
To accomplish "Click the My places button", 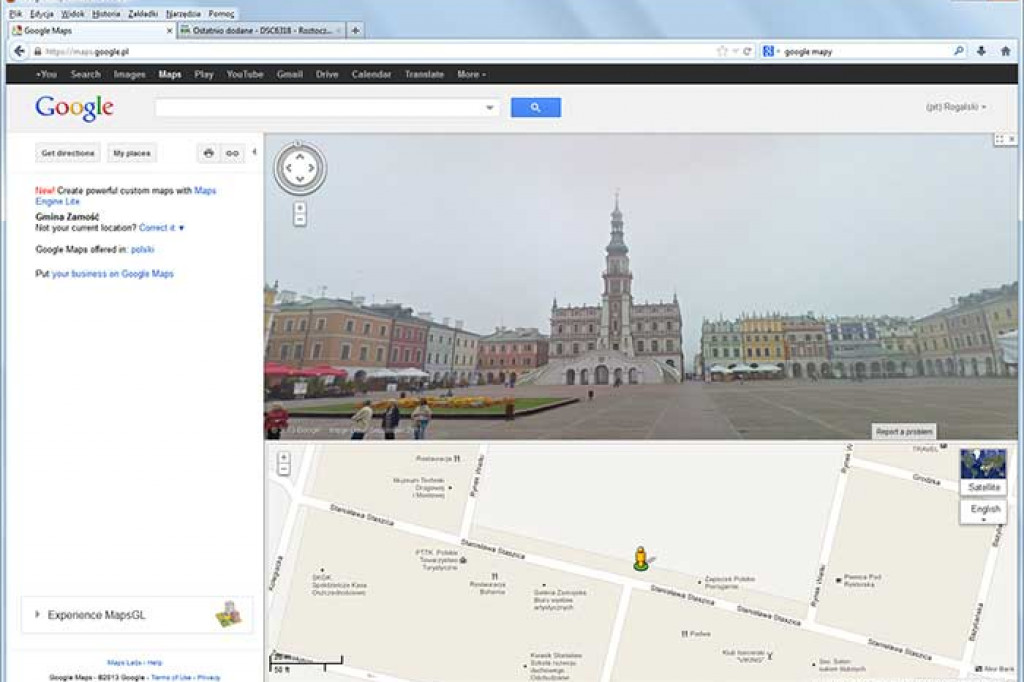I will (x=132, y=153).
